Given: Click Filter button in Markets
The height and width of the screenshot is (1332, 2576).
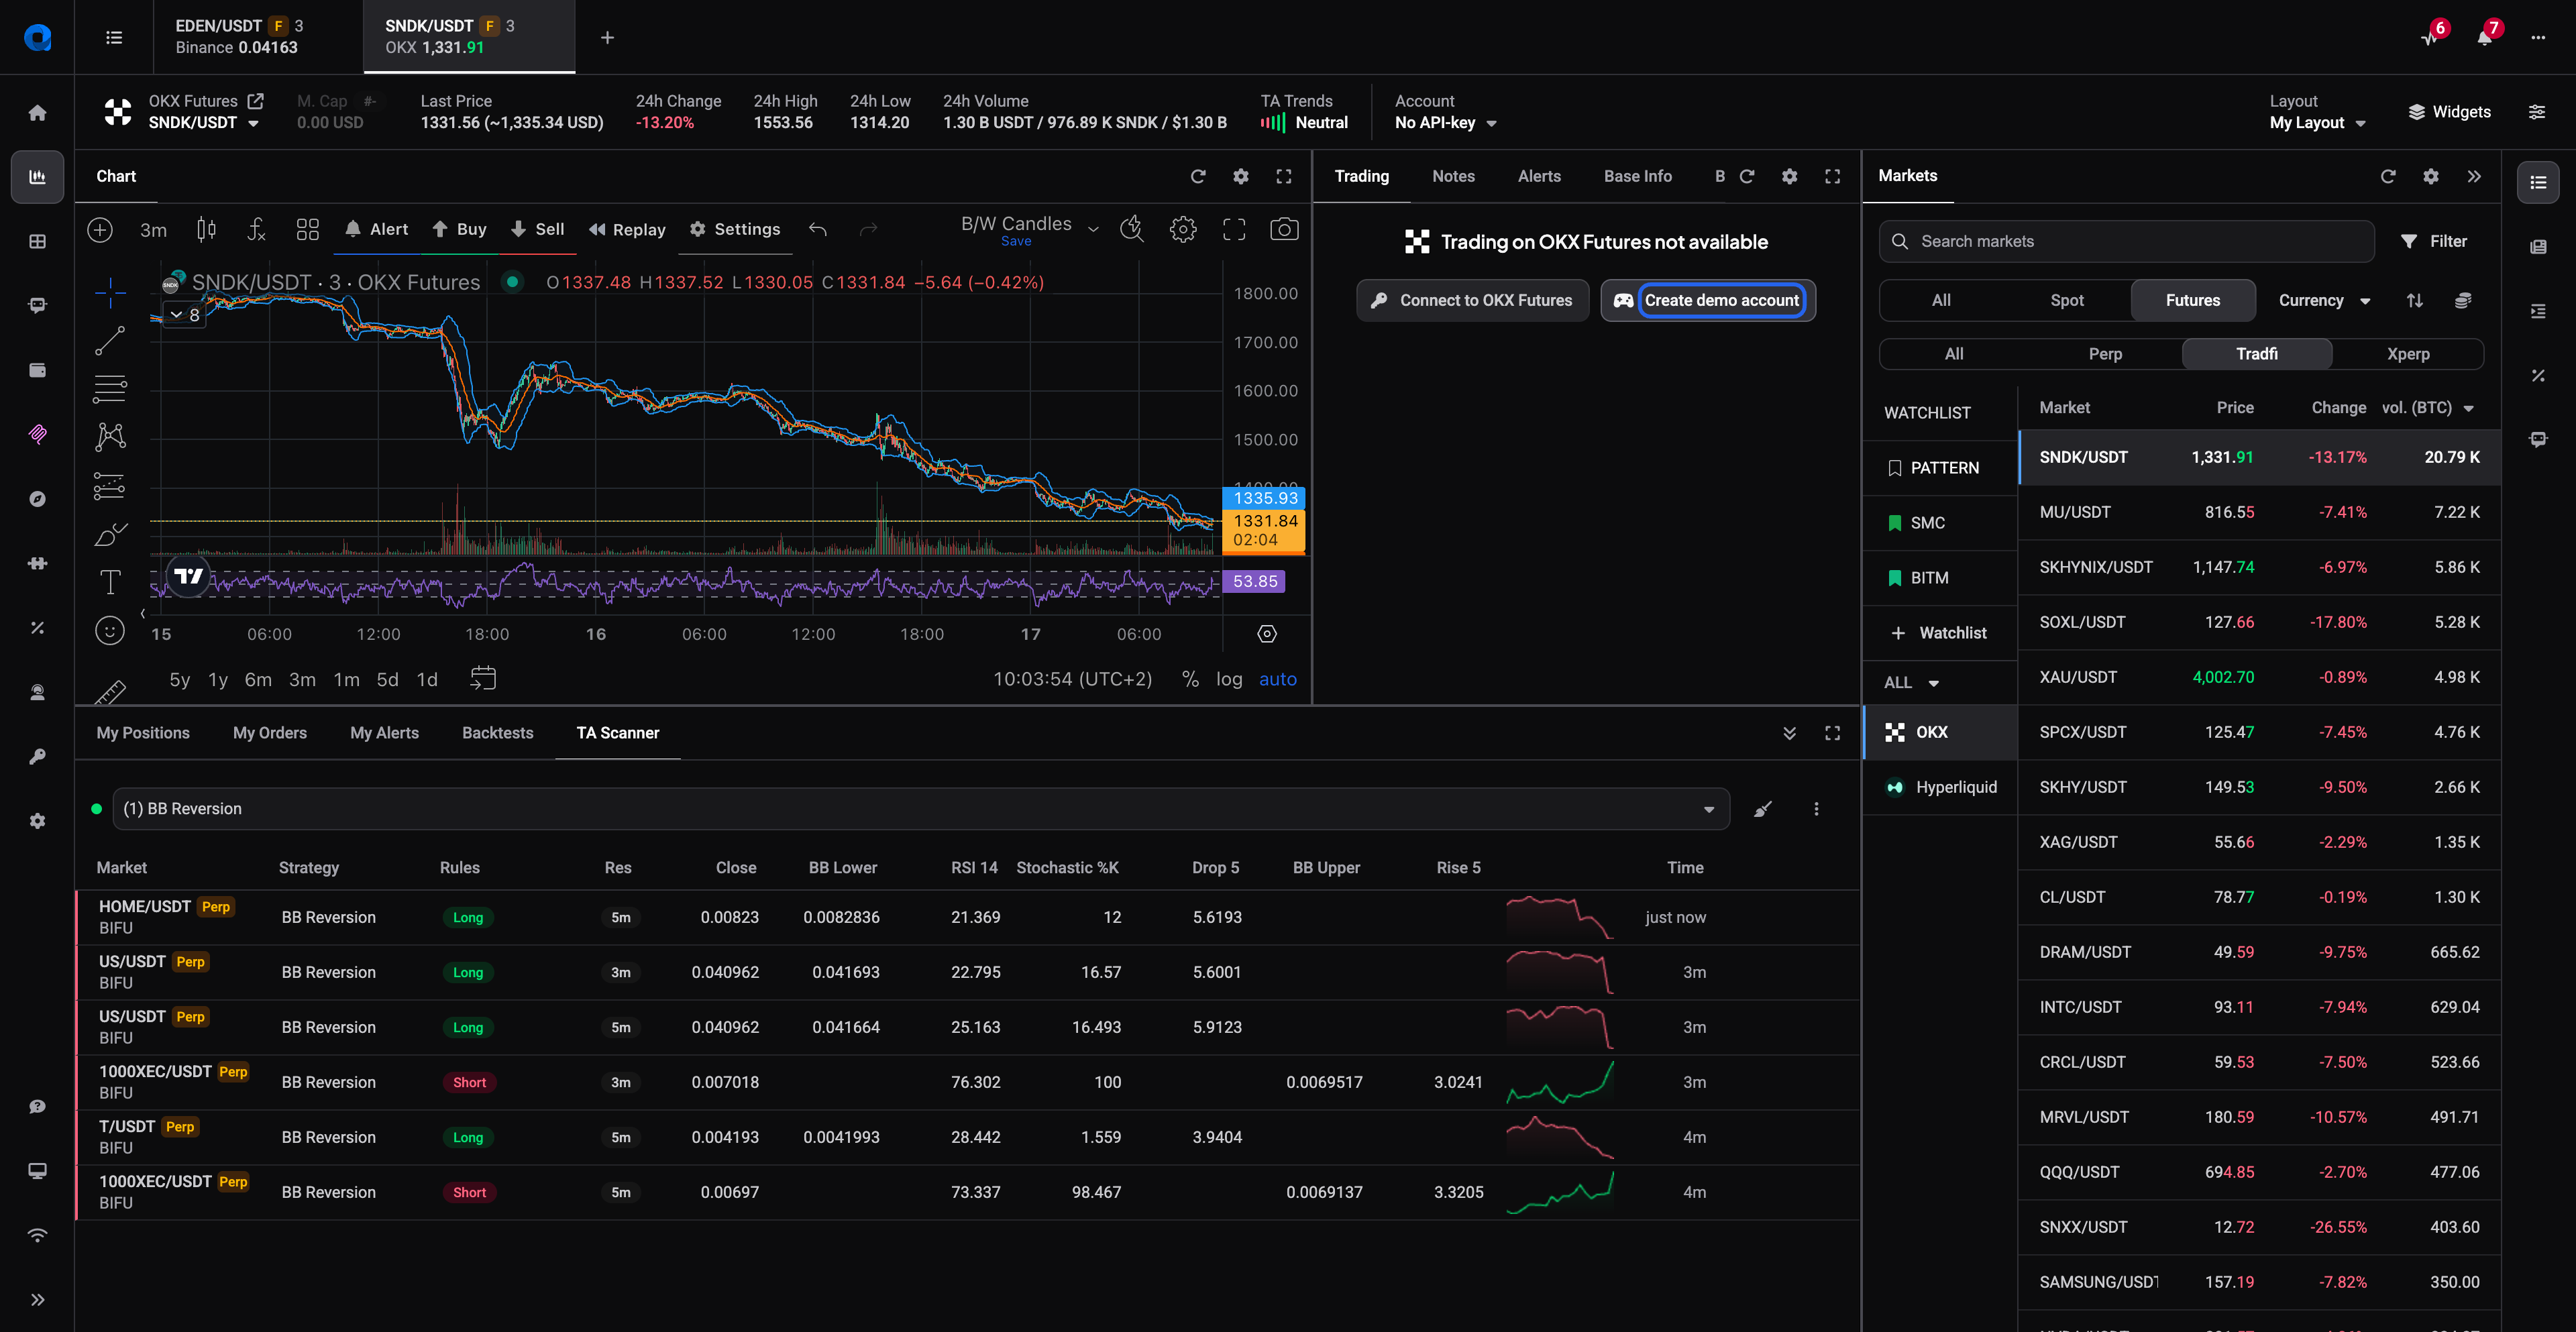Looking at the screenshot, I should [x=2433, y=242].
